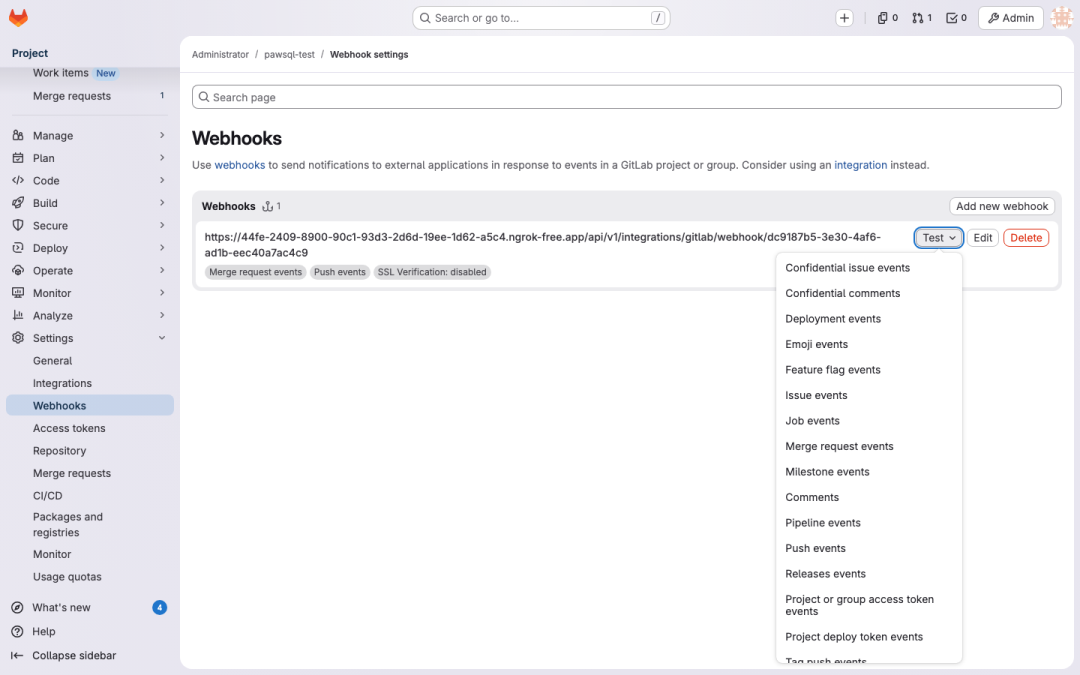Screen dimensions: 1080x675
Task: Click the Code brackets icon
Action: click(18, 180)
